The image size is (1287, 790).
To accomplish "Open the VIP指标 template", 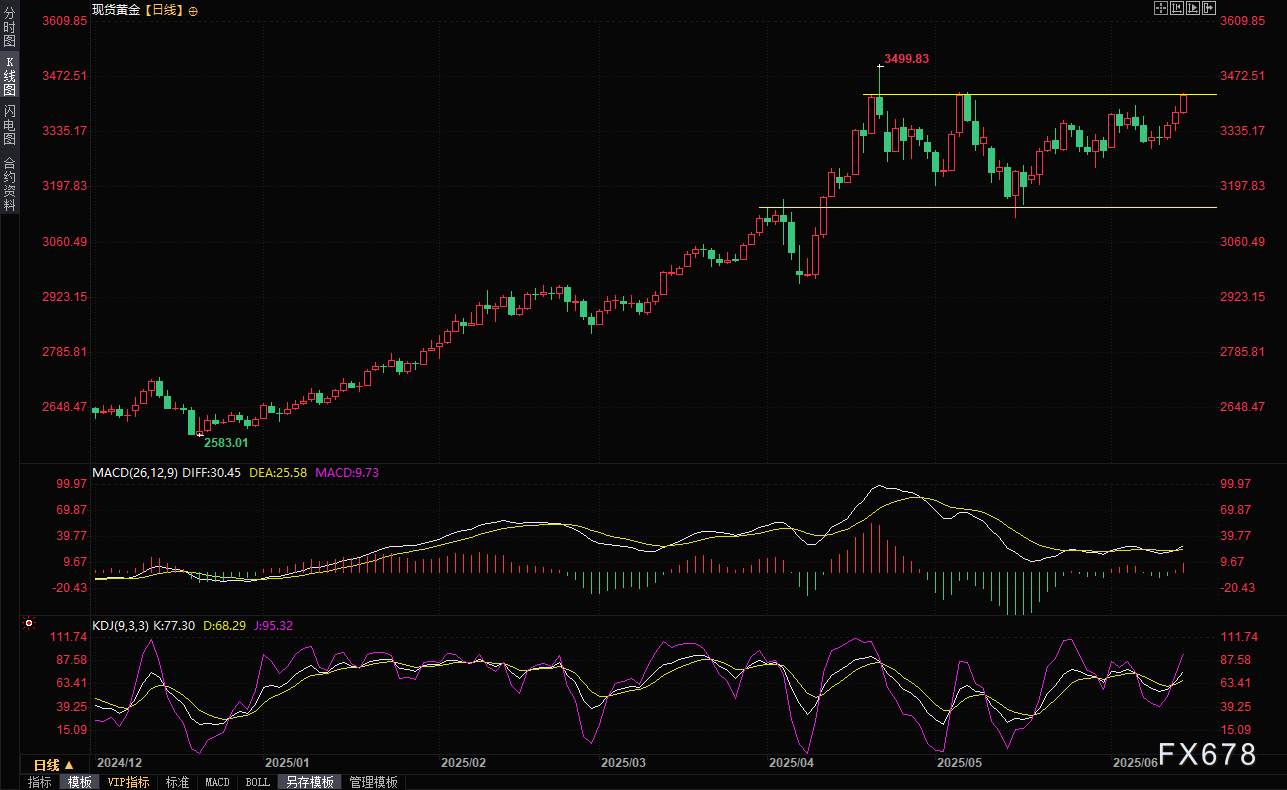I will tap(129, 782).
